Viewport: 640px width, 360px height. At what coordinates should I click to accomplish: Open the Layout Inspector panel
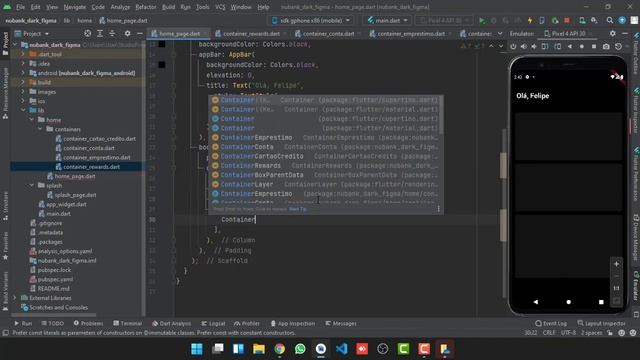[601, 323]
